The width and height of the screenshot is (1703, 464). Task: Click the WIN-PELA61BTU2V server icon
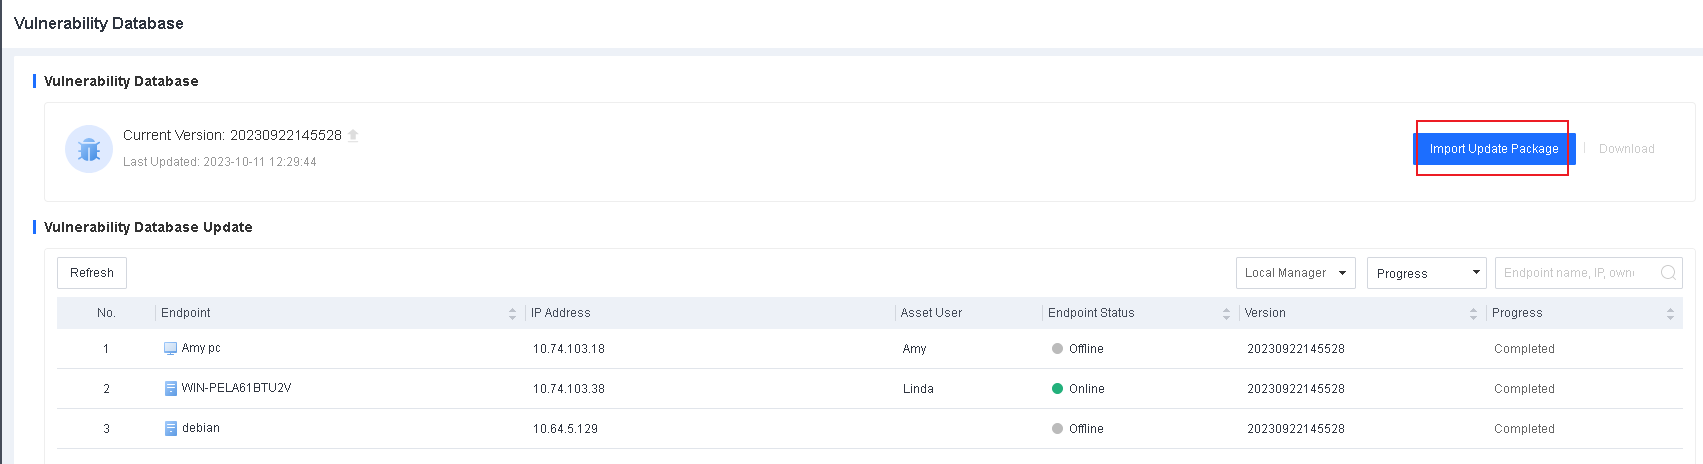pos(170,389)
